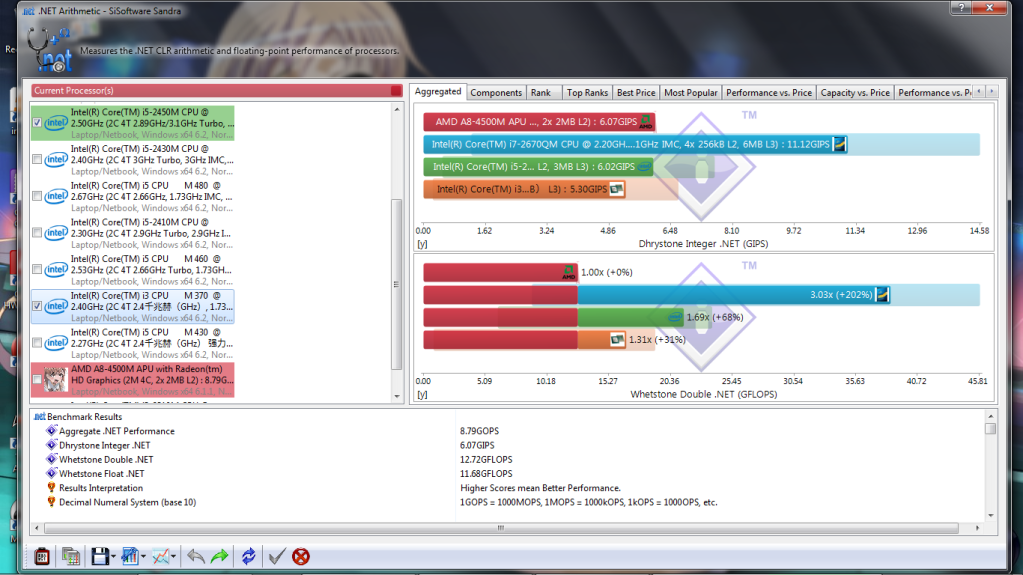Open the Rank tab

tap(541, 93)
